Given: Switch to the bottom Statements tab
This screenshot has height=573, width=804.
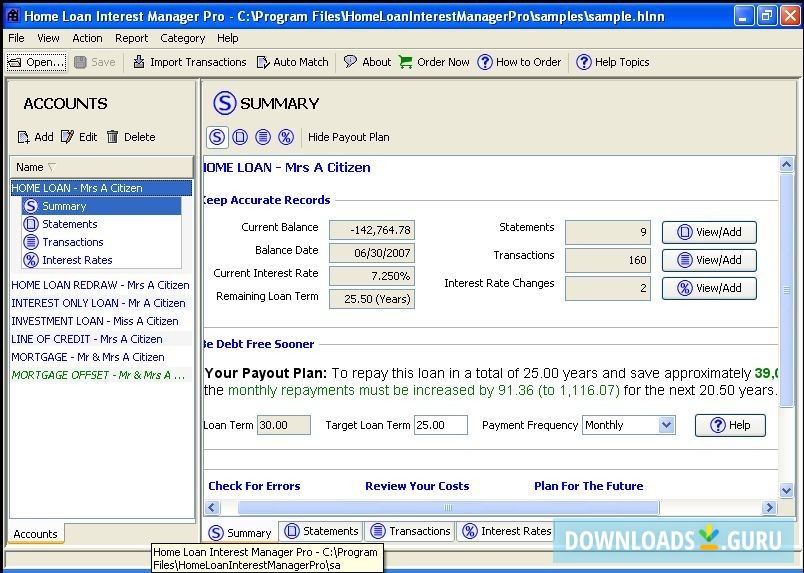Looking at the screenshot, I should coord(321,531).
